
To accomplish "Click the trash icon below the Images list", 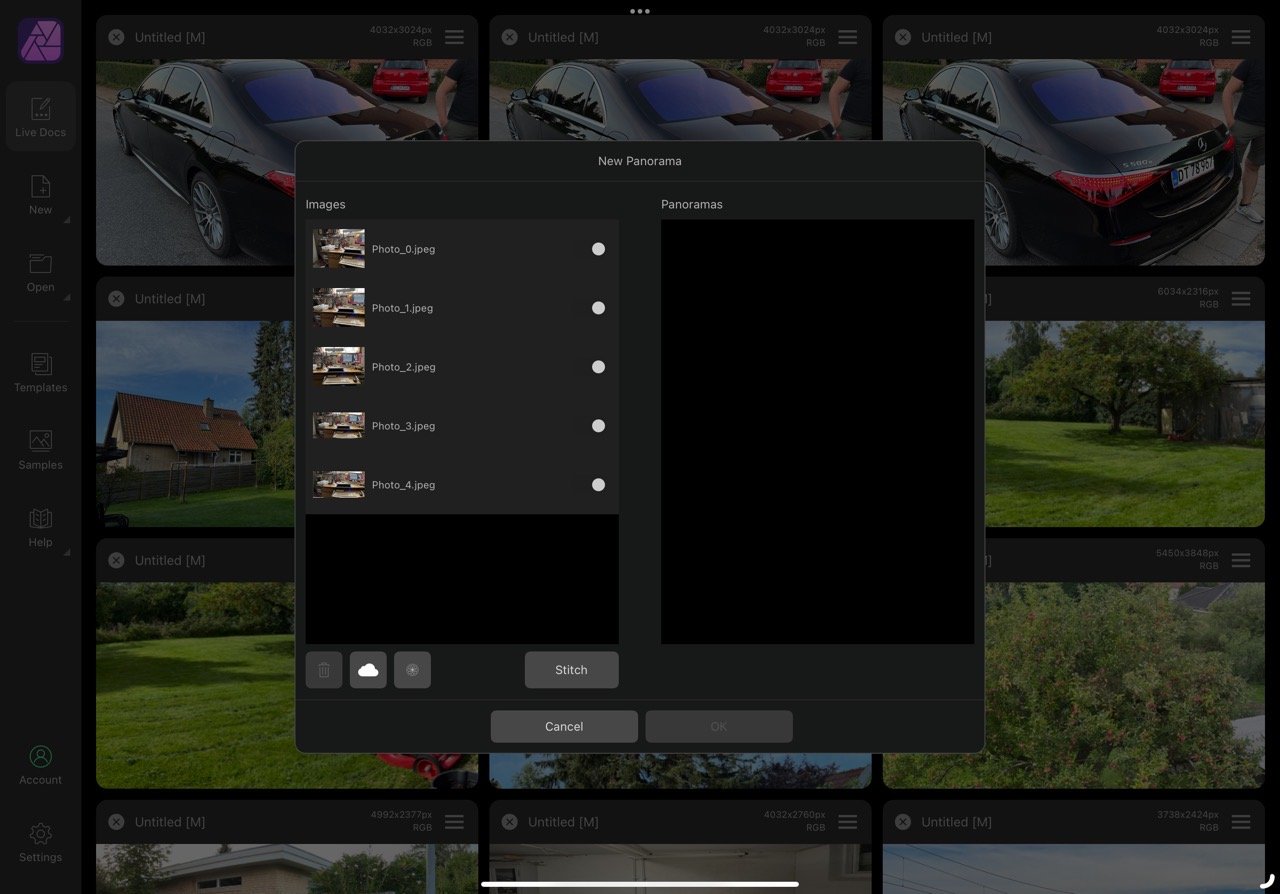I will click(324, 670).
